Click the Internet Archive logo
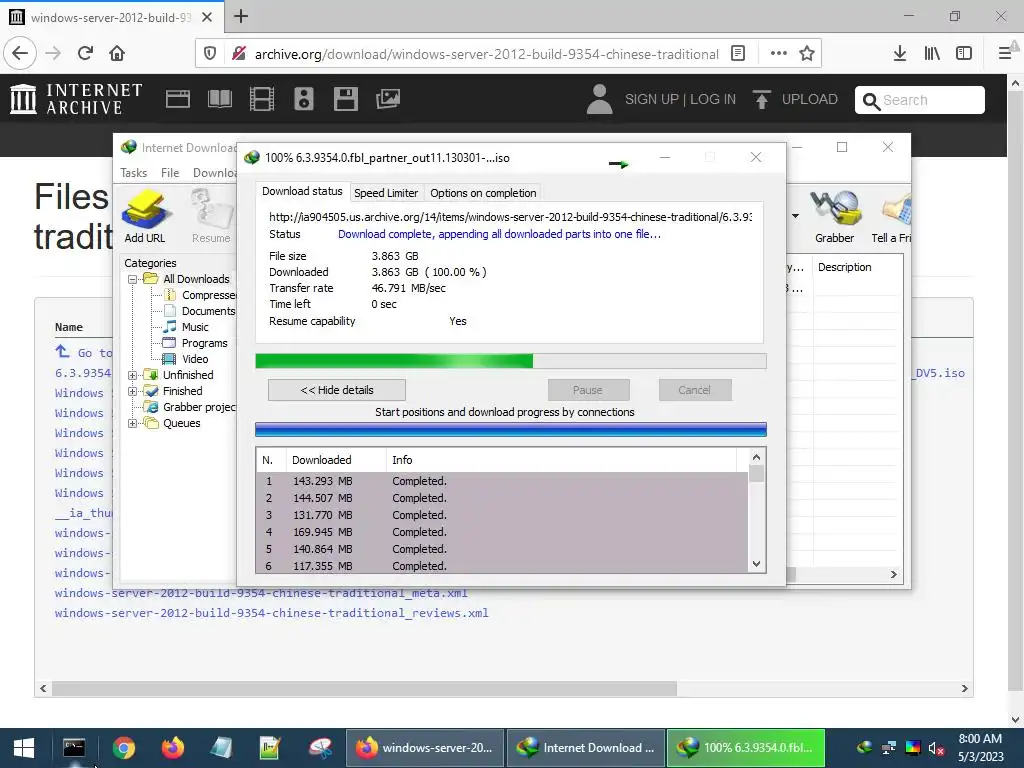 pos(76,99)
